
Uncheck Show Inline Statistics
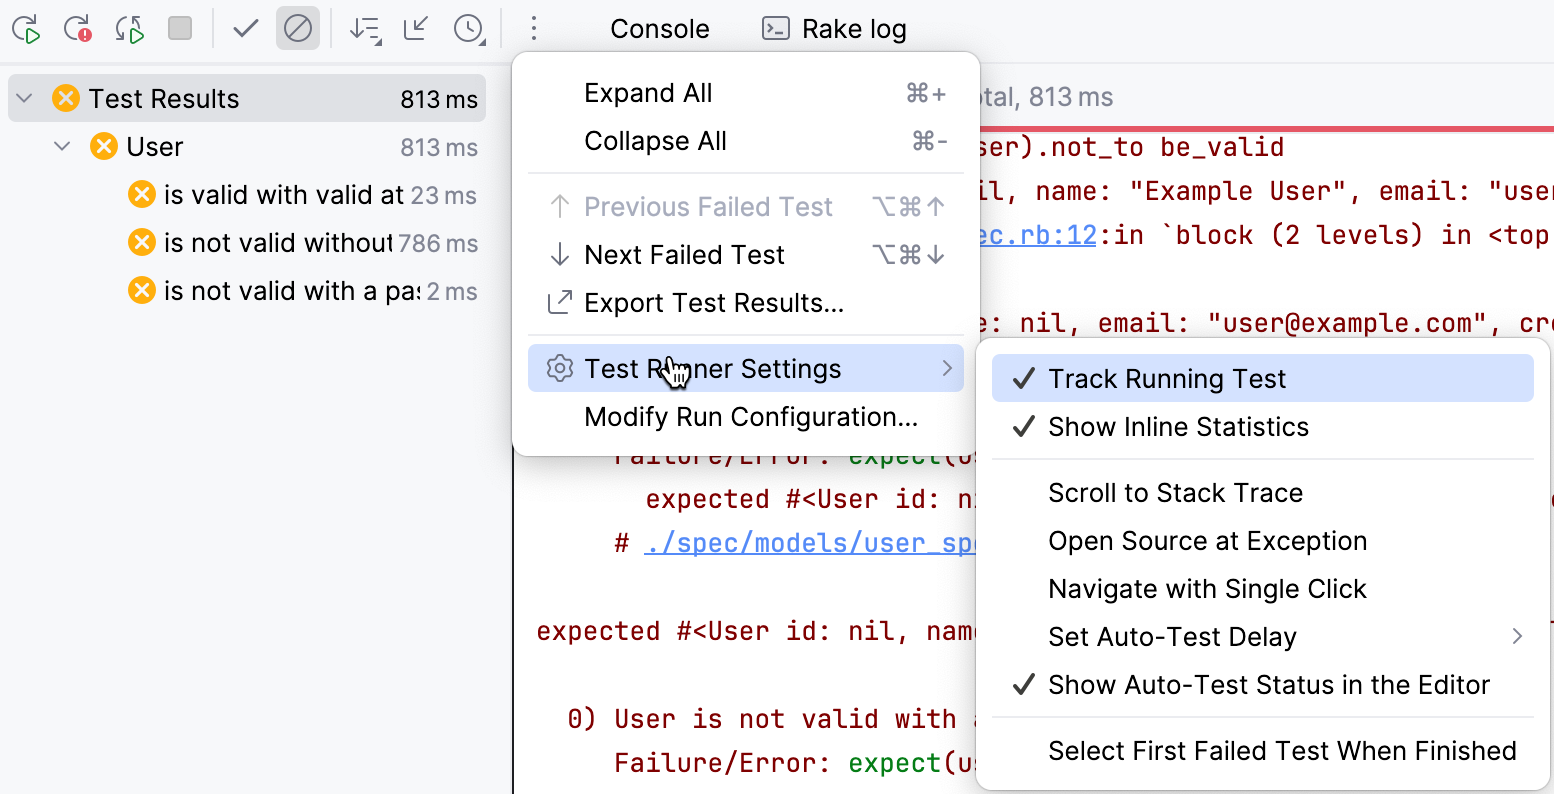(x=1178, y=427)
